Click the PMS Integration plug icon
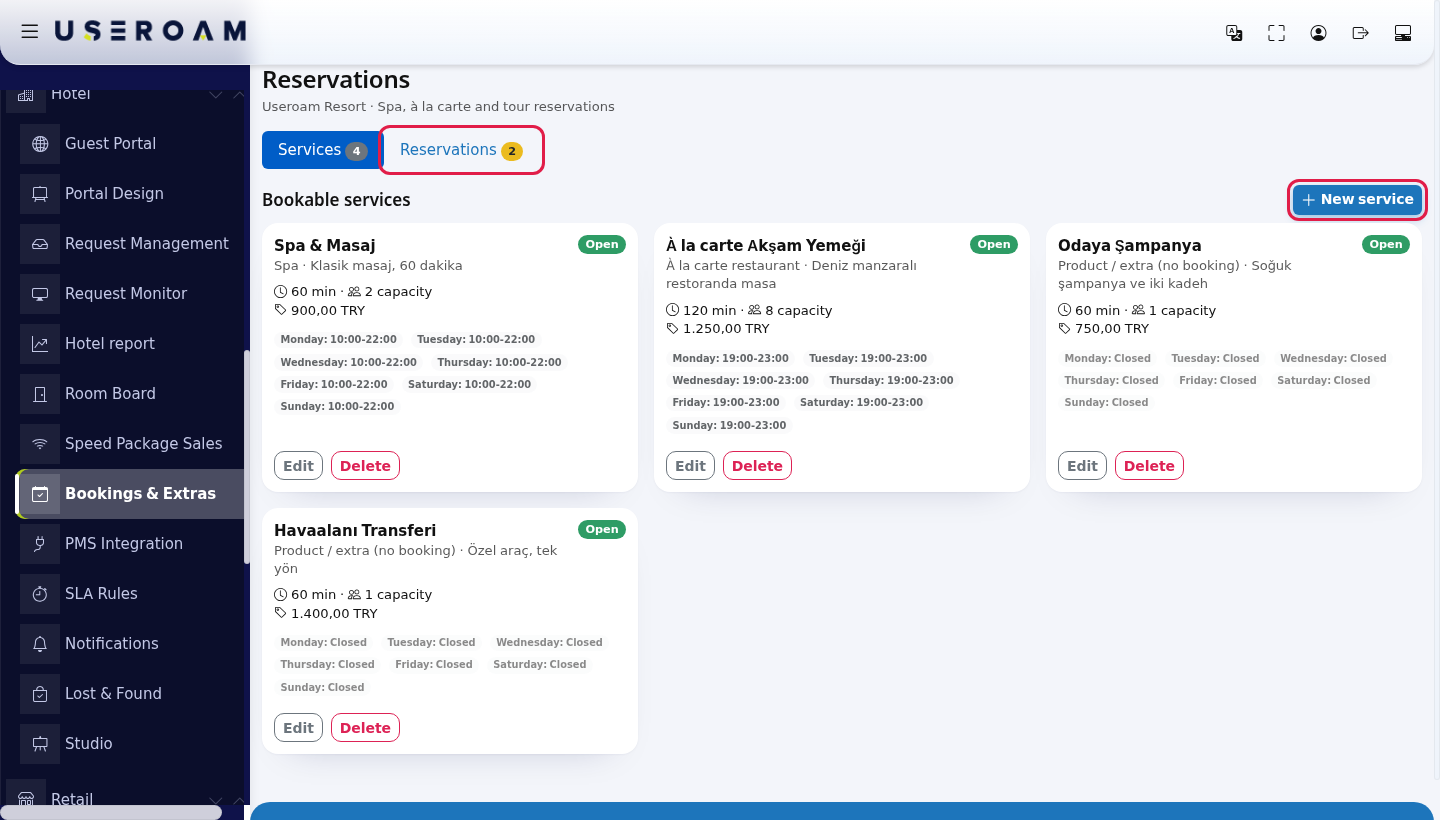1440x820 pixels. click(x=40, y=544)
